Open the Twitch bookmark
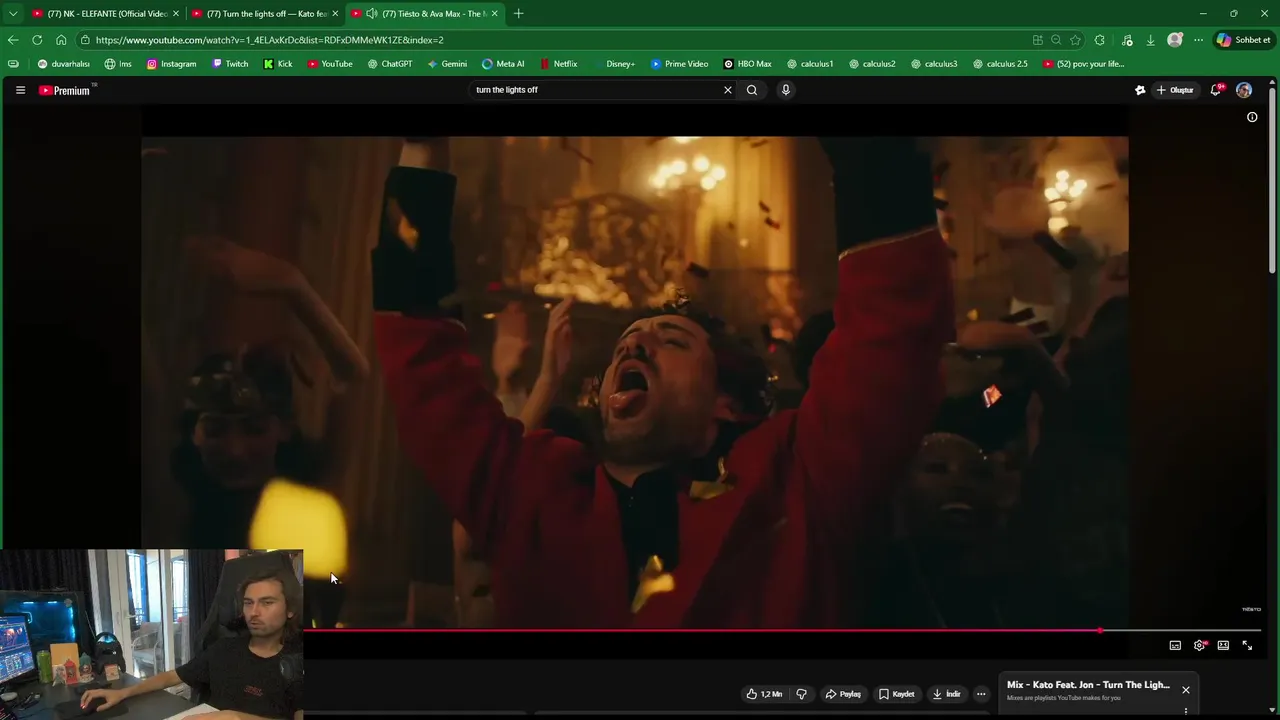The width and height of the screenshot is (1280, 720). tap(230, 64)
